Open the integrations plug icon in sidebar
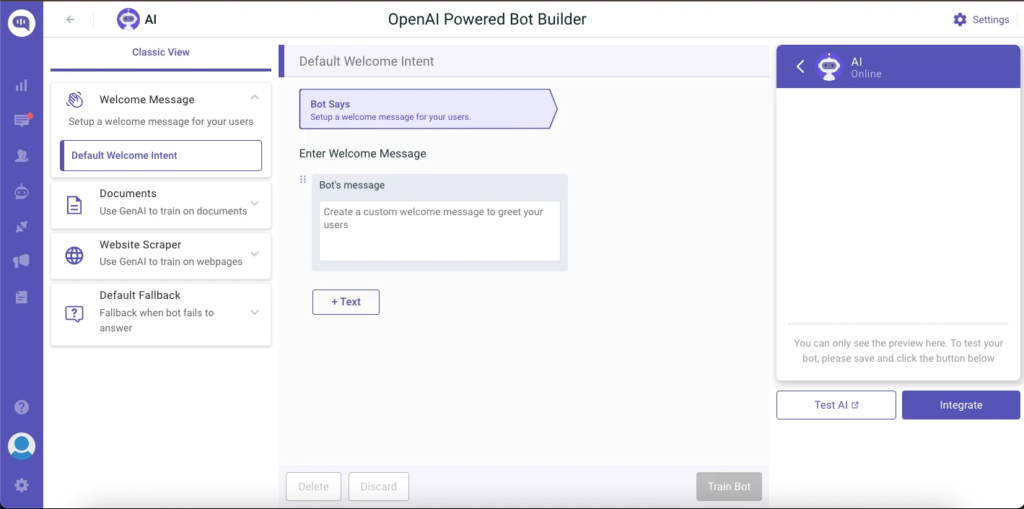Viewport: 1024px width, 509px height. [x=22, y=227]
